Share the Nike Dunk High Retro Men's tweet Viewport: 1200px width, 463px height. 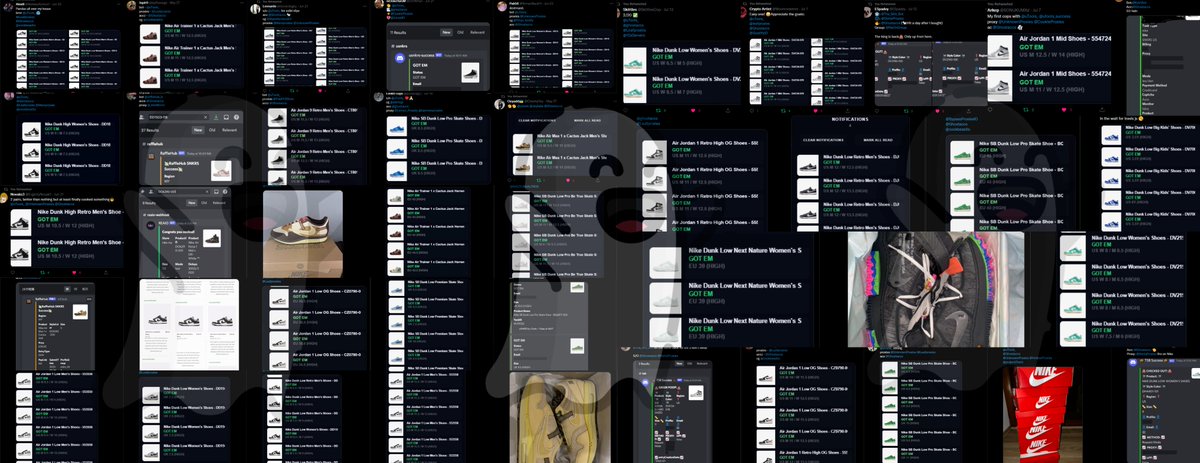point(106,273)
